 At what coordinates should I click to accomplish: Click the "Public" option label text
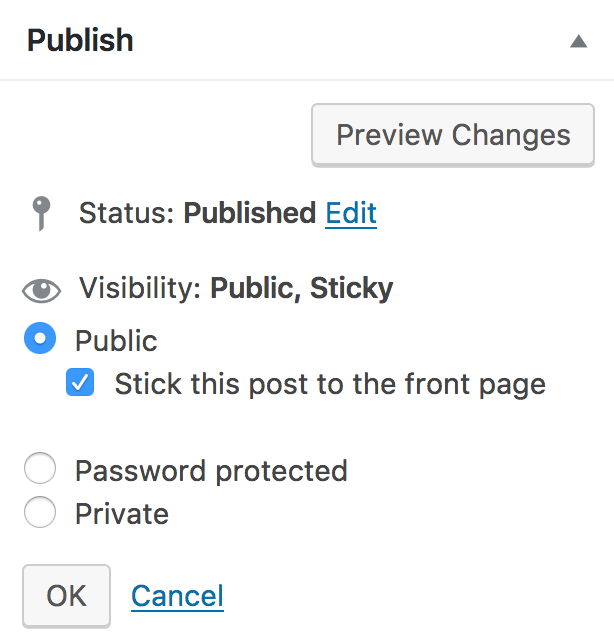coord(116,341)
